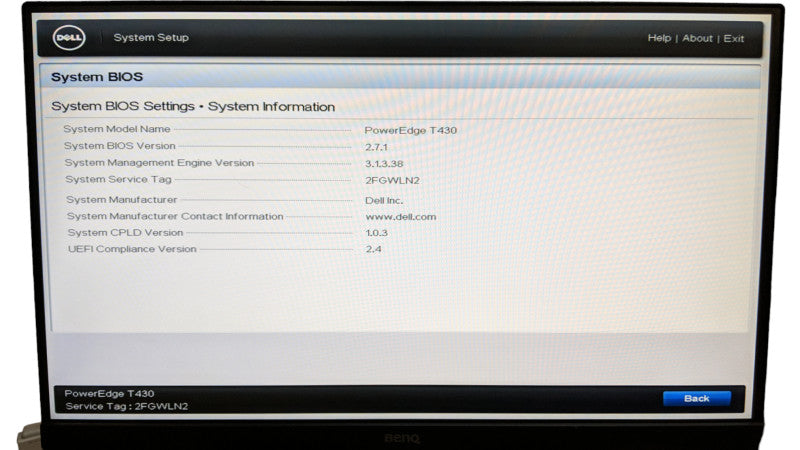Open the Help link
Image resolution: width=800 pixels, height=450 pixels.
tap(659, 38)
